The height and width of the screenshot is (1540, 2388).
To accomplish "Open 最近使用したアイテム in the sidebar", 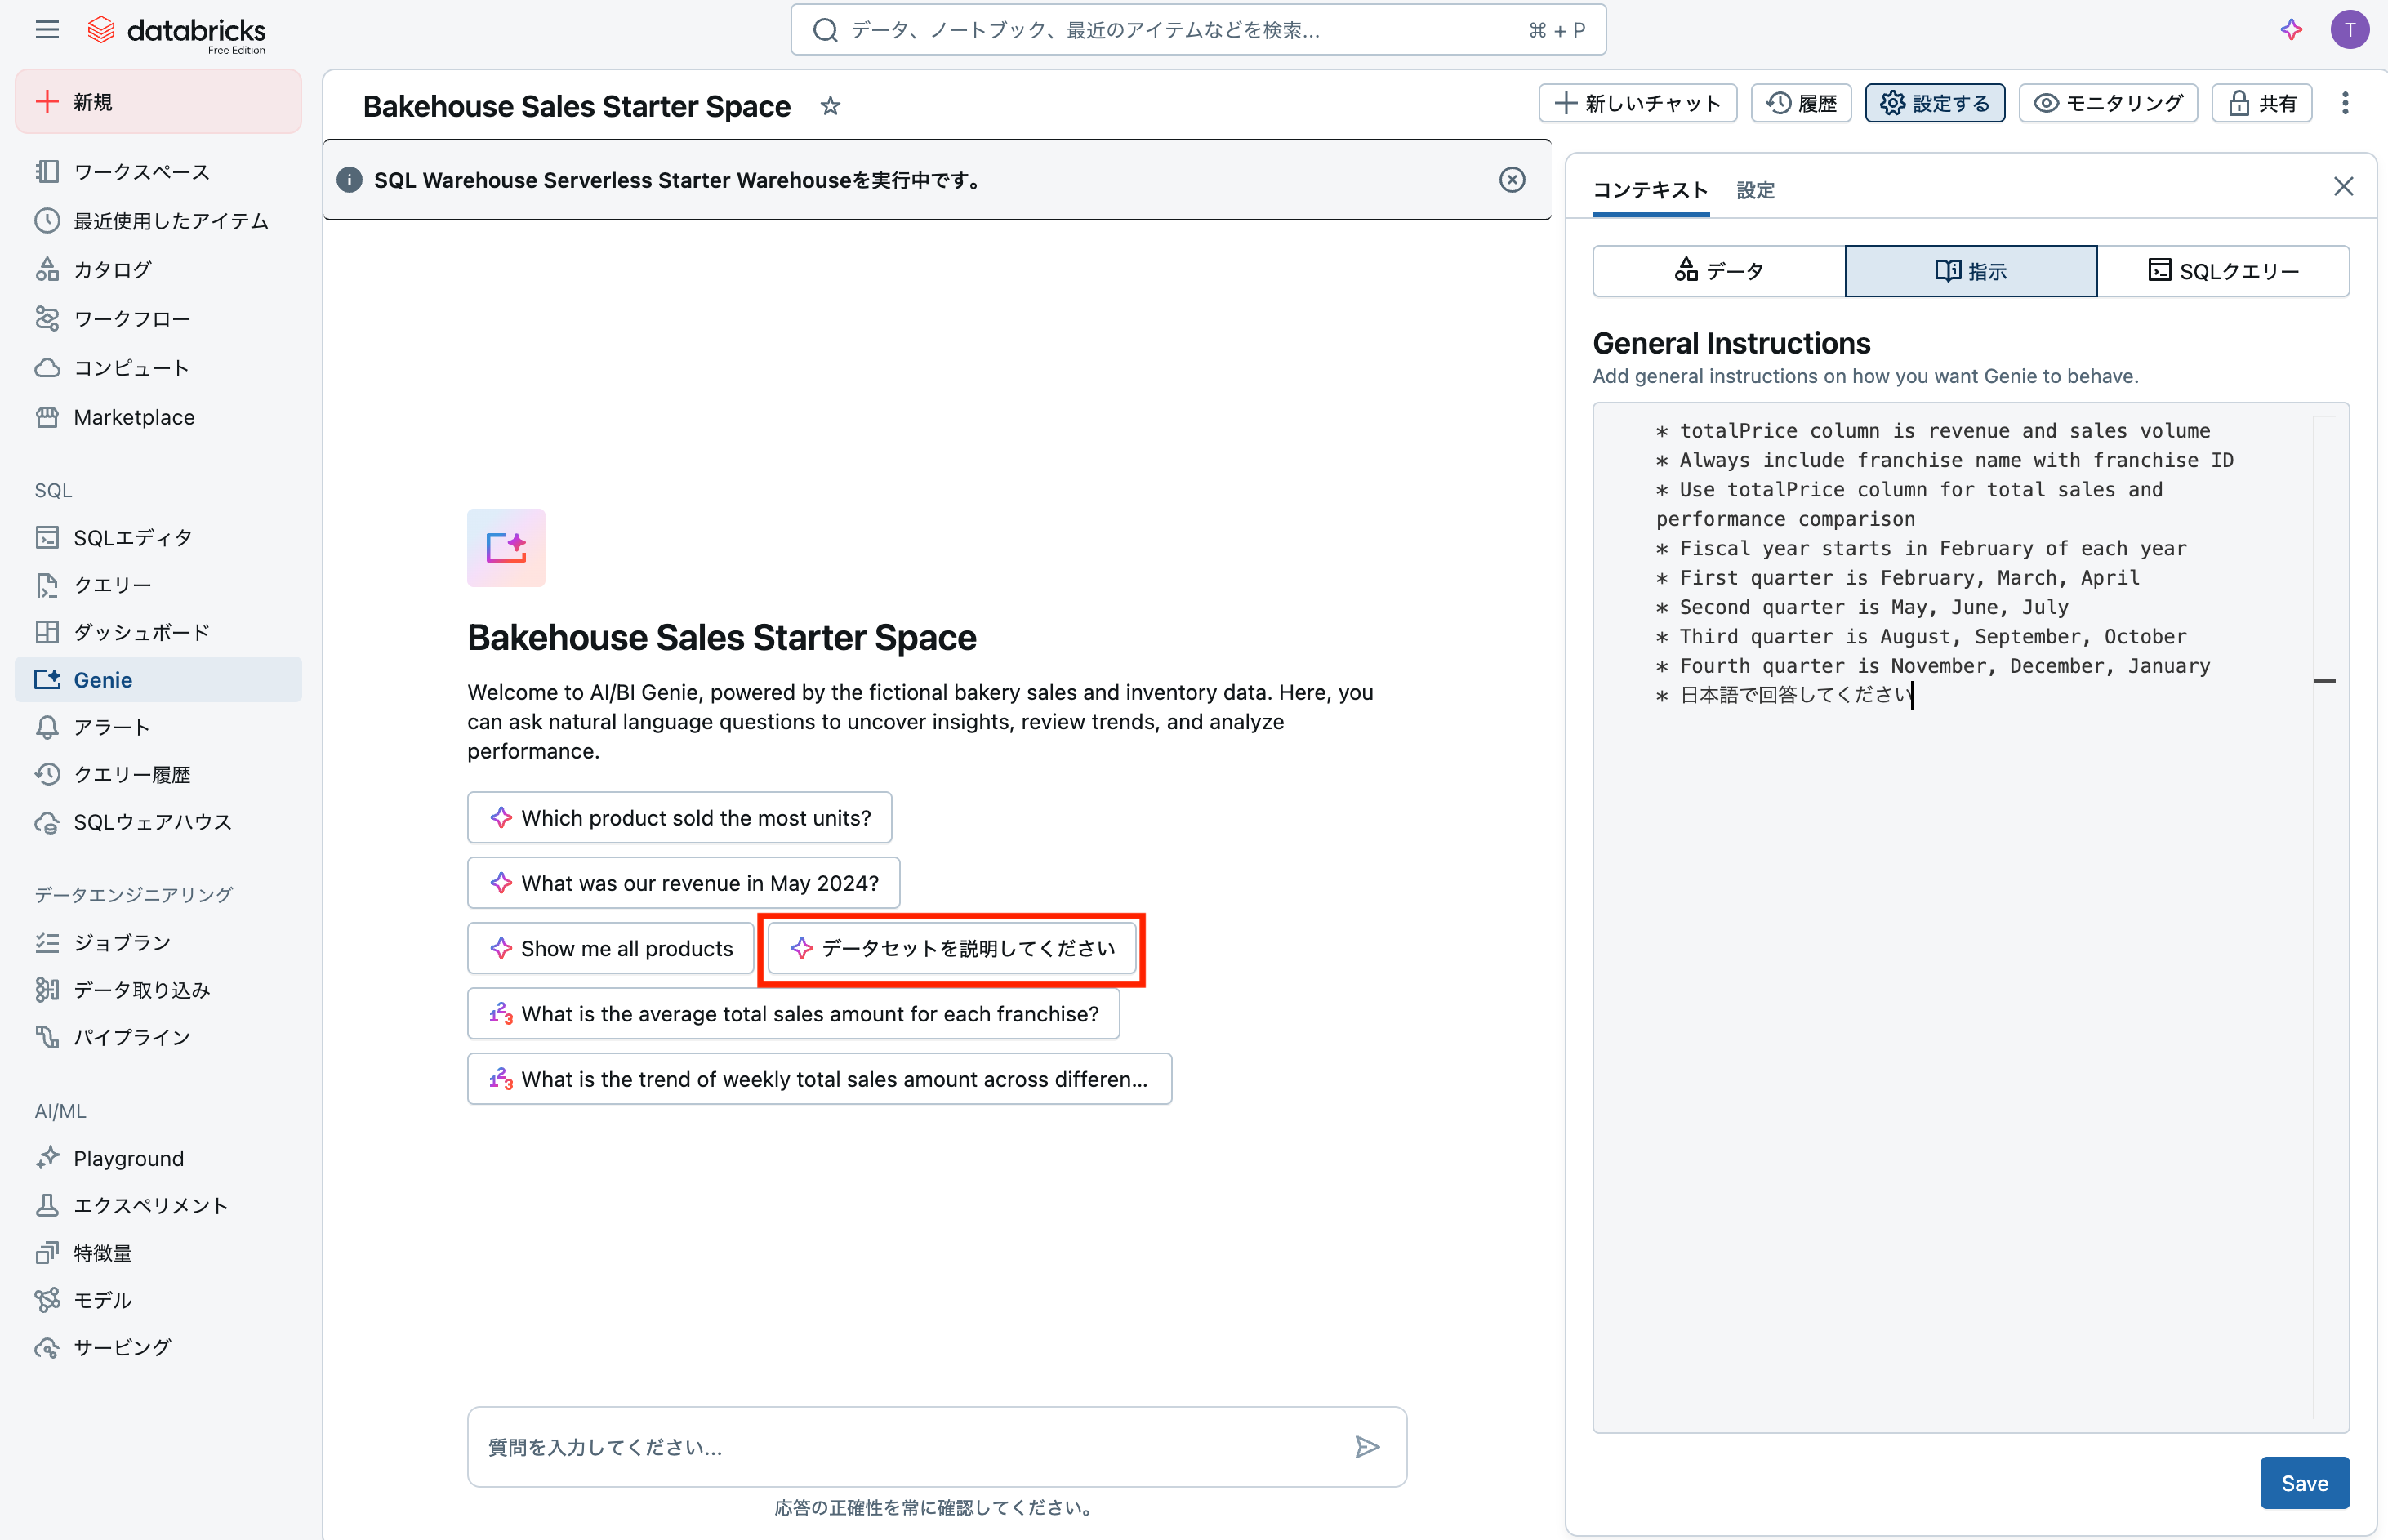I will click(158, 221).
